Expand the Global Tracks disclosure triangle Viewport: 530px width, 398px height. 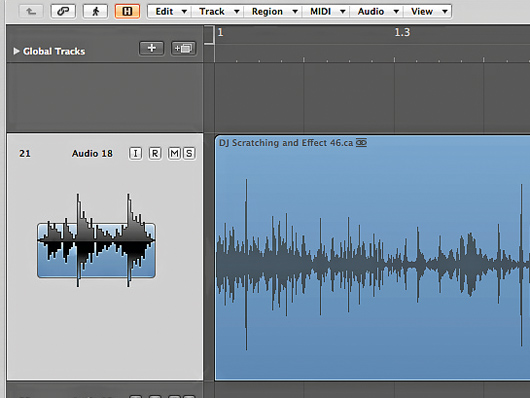tap(16, 51)
